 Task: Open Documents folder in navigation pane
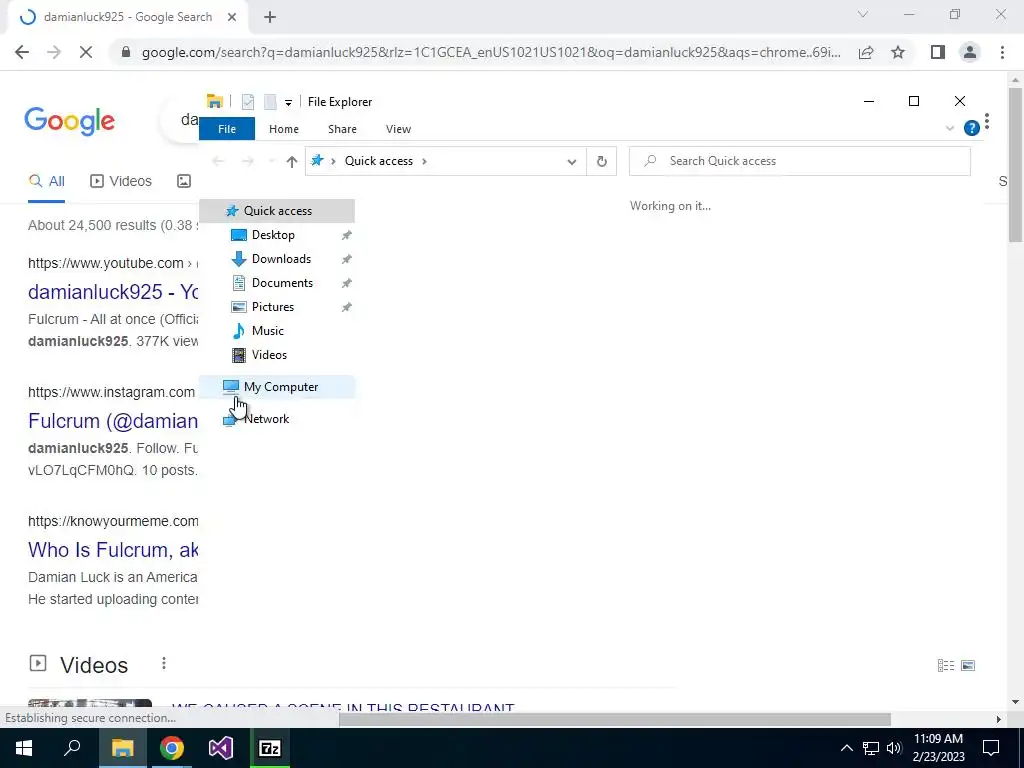tap(282, 283)
